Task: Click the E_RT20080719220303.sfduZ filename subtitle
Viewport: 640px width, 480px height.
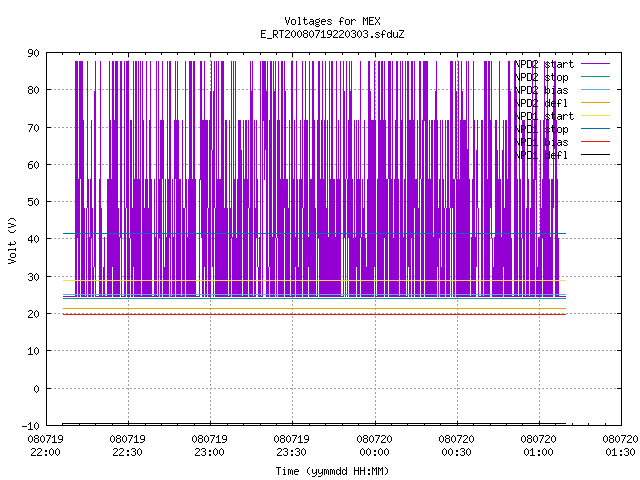Action: click(332, 34)
